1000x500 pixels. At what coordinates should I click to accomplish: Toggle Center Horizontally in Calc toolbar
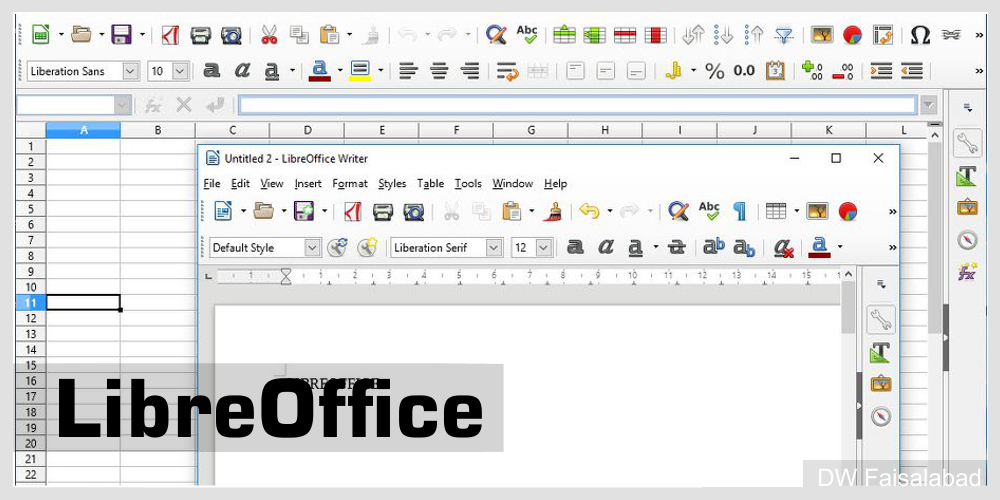coord(439,71)
